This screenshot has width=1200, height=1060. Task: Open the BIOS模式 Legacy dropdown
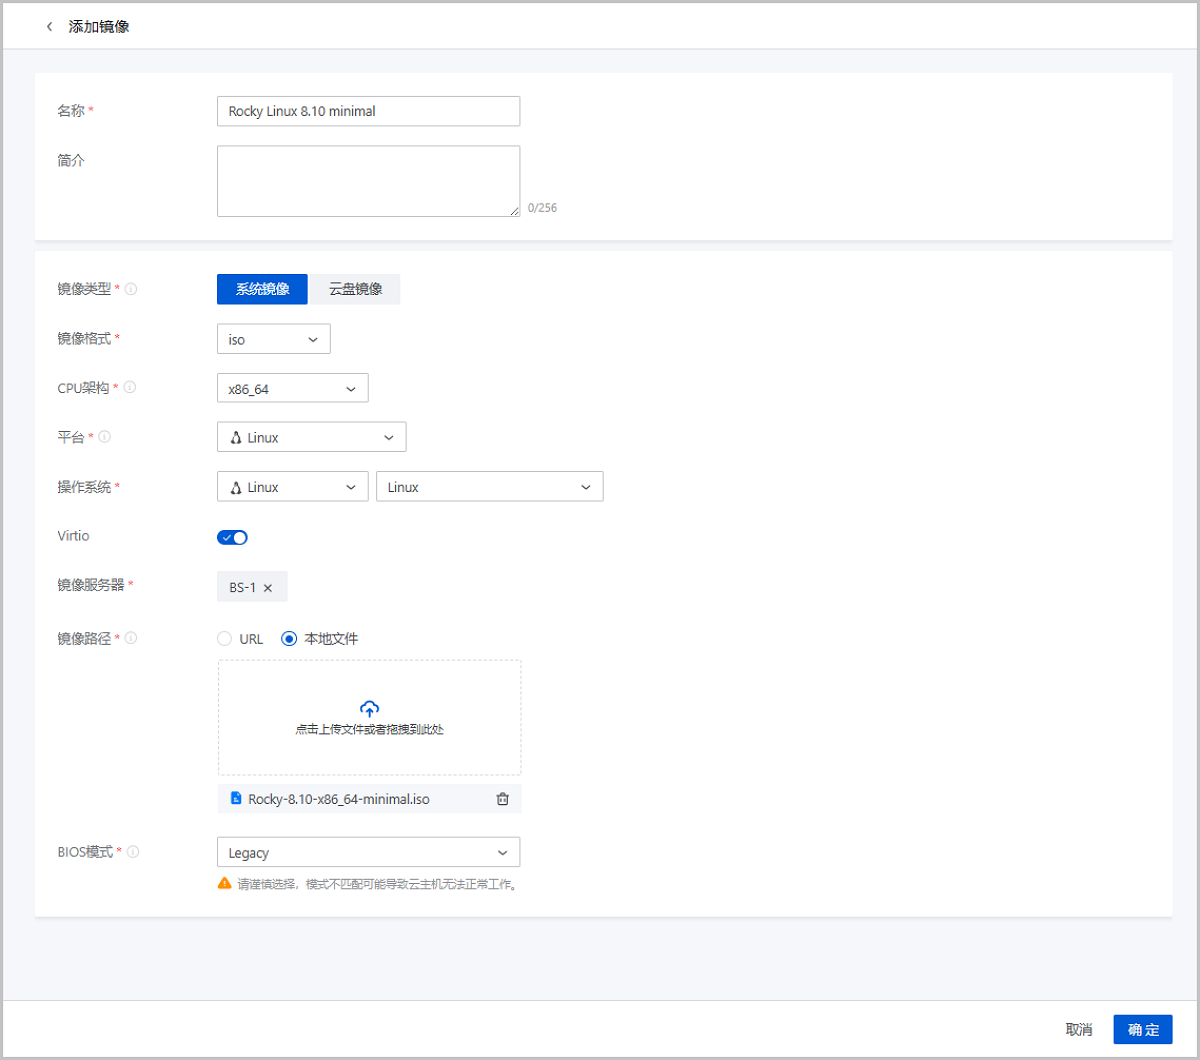[x=368, y=852]
